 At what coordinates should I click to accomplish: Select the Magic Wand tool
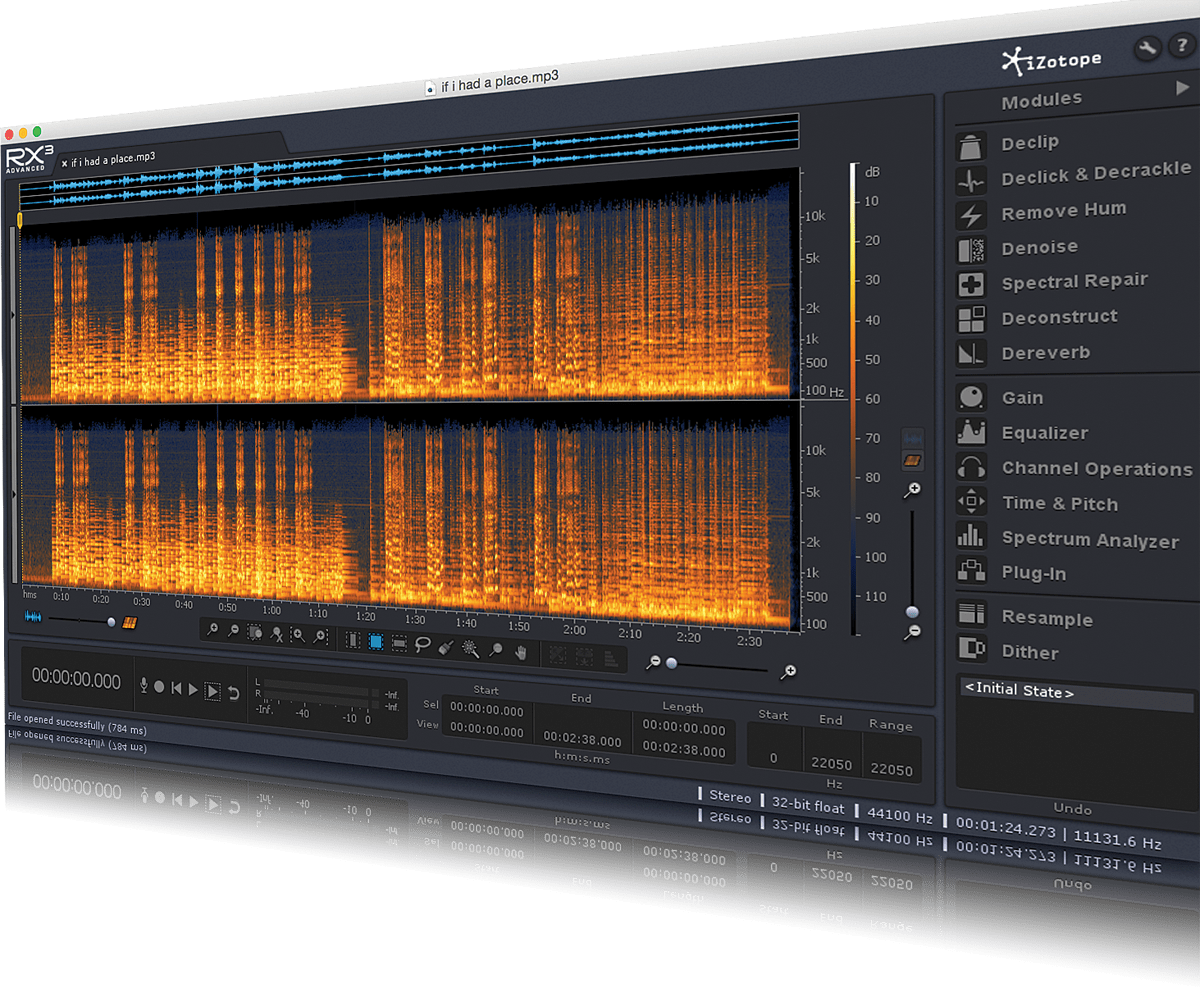click(x=468, y=648)
